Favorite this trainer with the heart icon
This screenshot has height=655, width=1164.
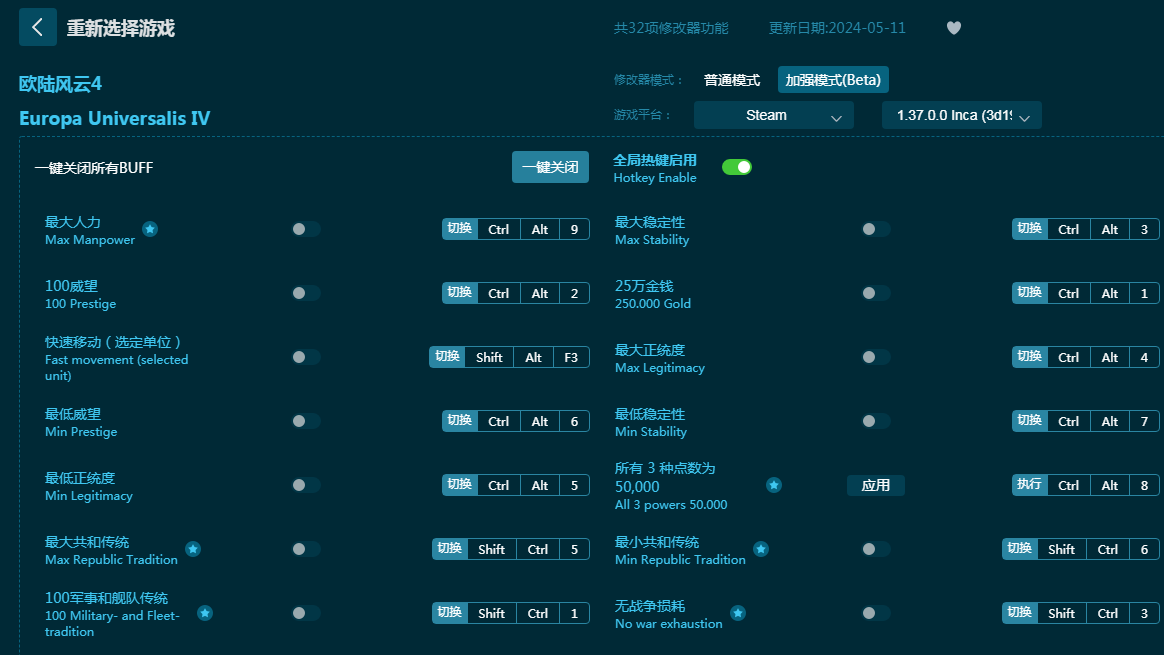click(x=954, y=28)
